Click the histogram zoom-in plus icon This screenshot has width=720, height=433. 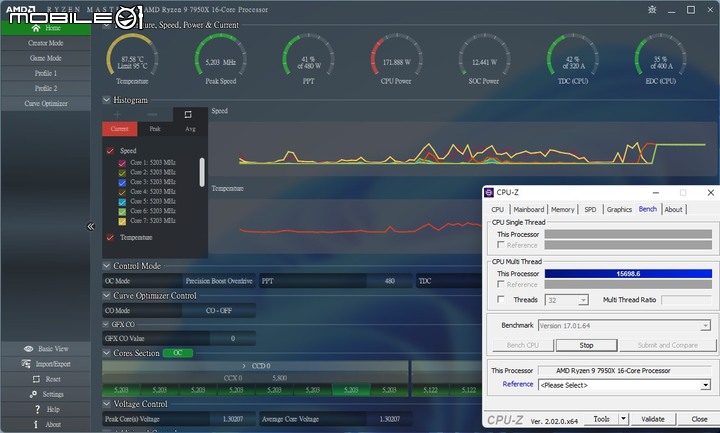(x=117, y=114)
